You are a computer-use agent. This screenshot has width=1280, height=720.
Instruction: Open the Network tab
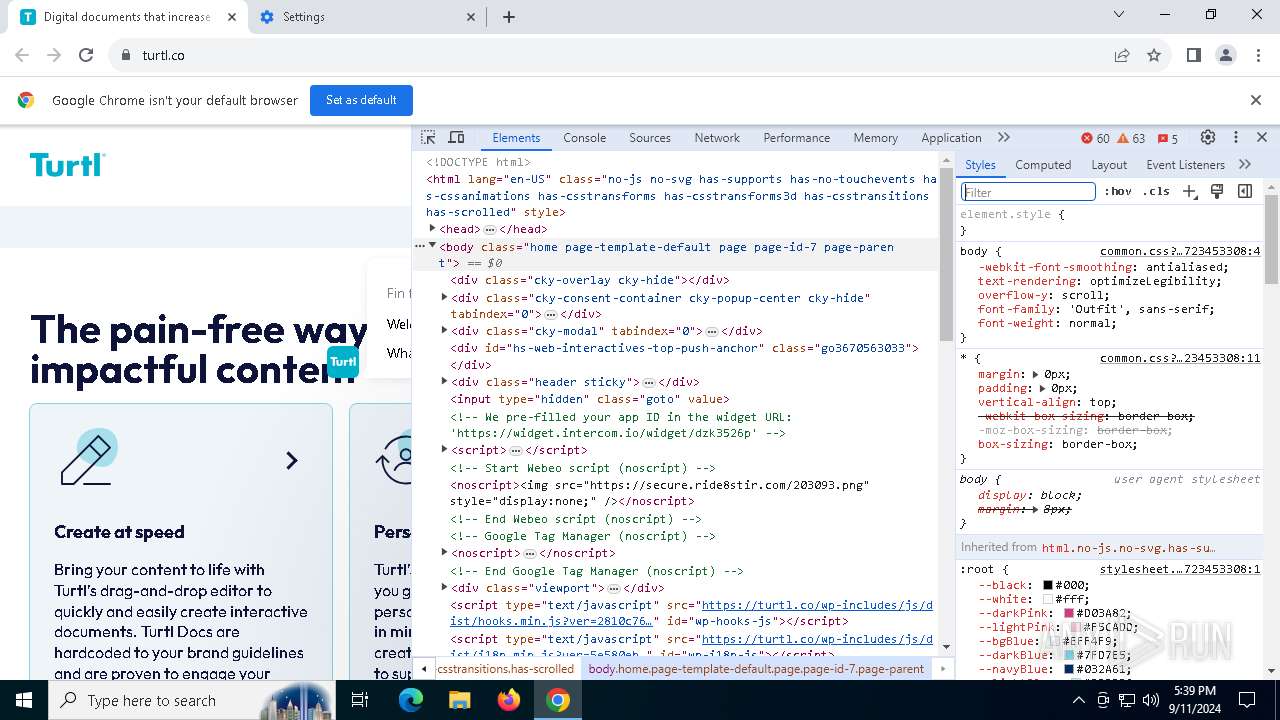click(717, 138)
